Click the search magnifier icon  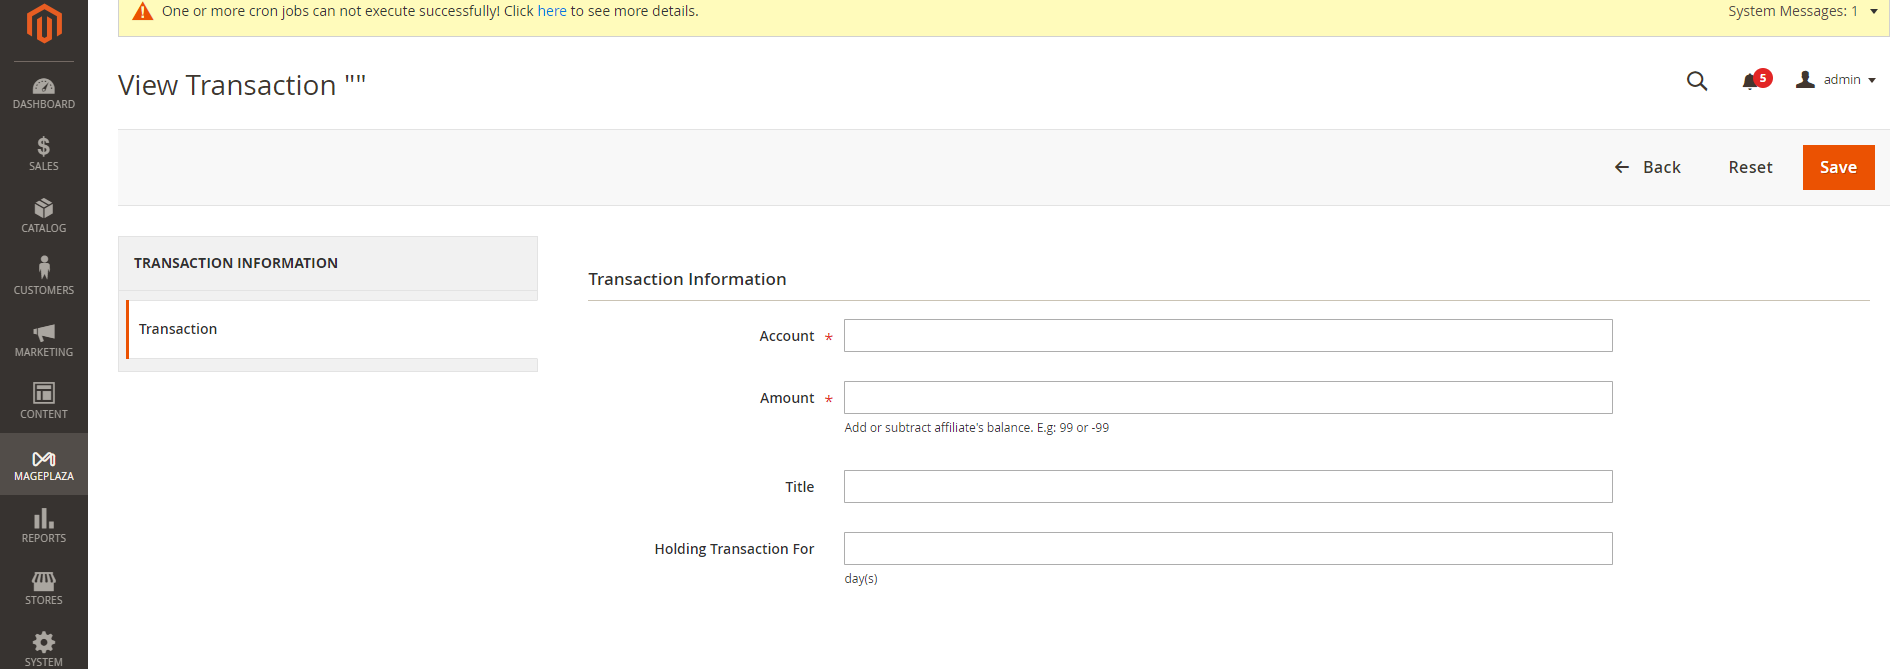click(x=1696, y=81)
